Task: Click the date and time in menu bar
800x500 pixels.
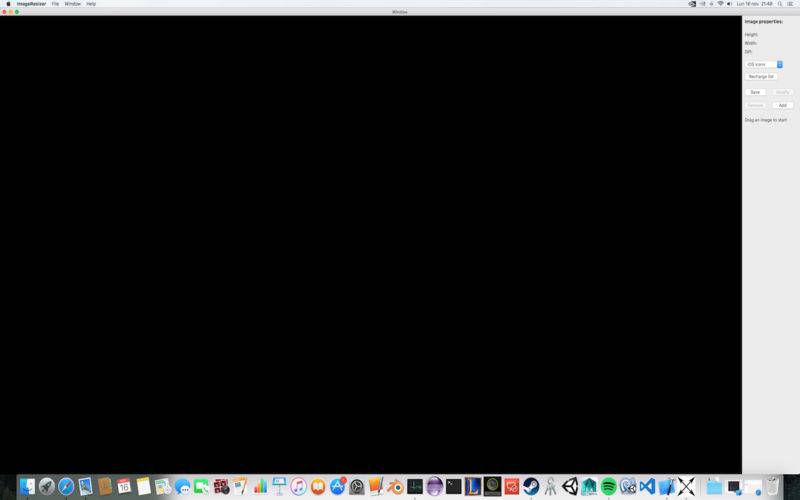Action: click(x=754, y=4)
